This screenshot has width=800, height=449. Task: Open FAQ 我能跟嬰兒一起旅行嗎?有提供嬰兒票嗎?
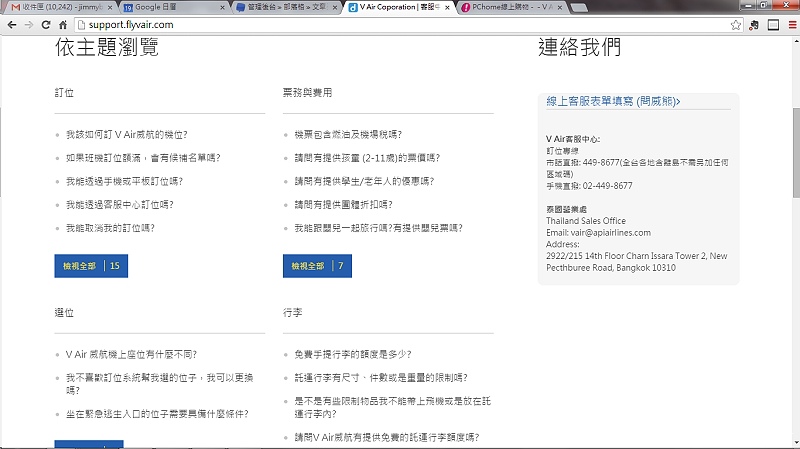[379, 228]
